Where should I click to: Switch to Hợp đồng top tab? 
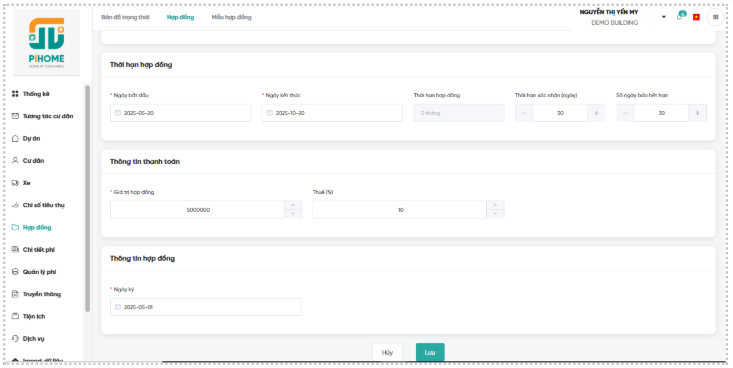click(180, 17)
